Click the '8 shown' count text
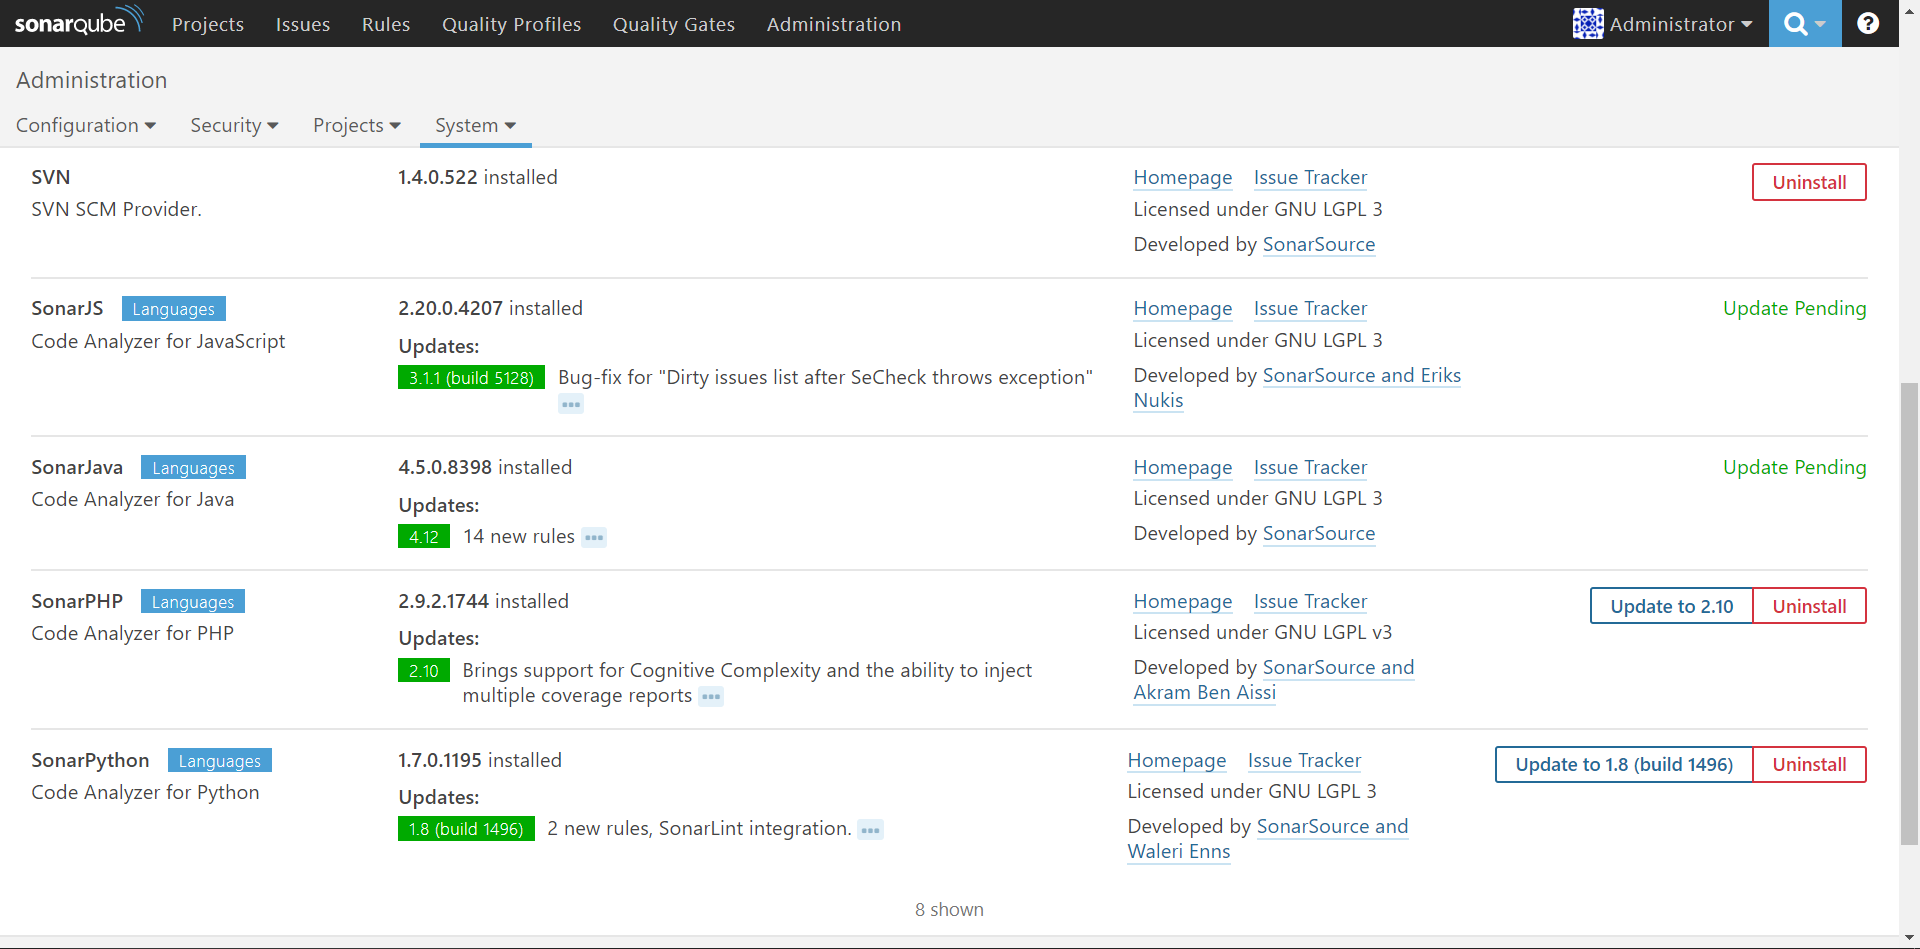The image size is (1920, 949). coord(949,909)
